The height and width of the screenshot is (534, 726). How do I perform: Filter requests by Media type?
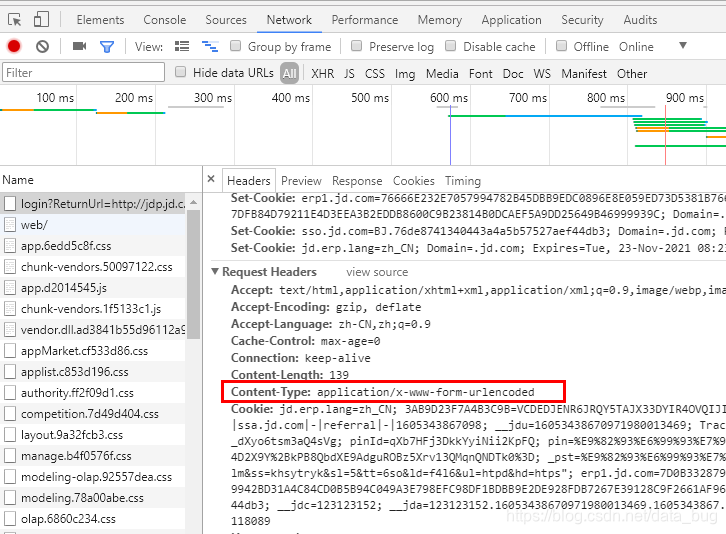pos(442,74)
